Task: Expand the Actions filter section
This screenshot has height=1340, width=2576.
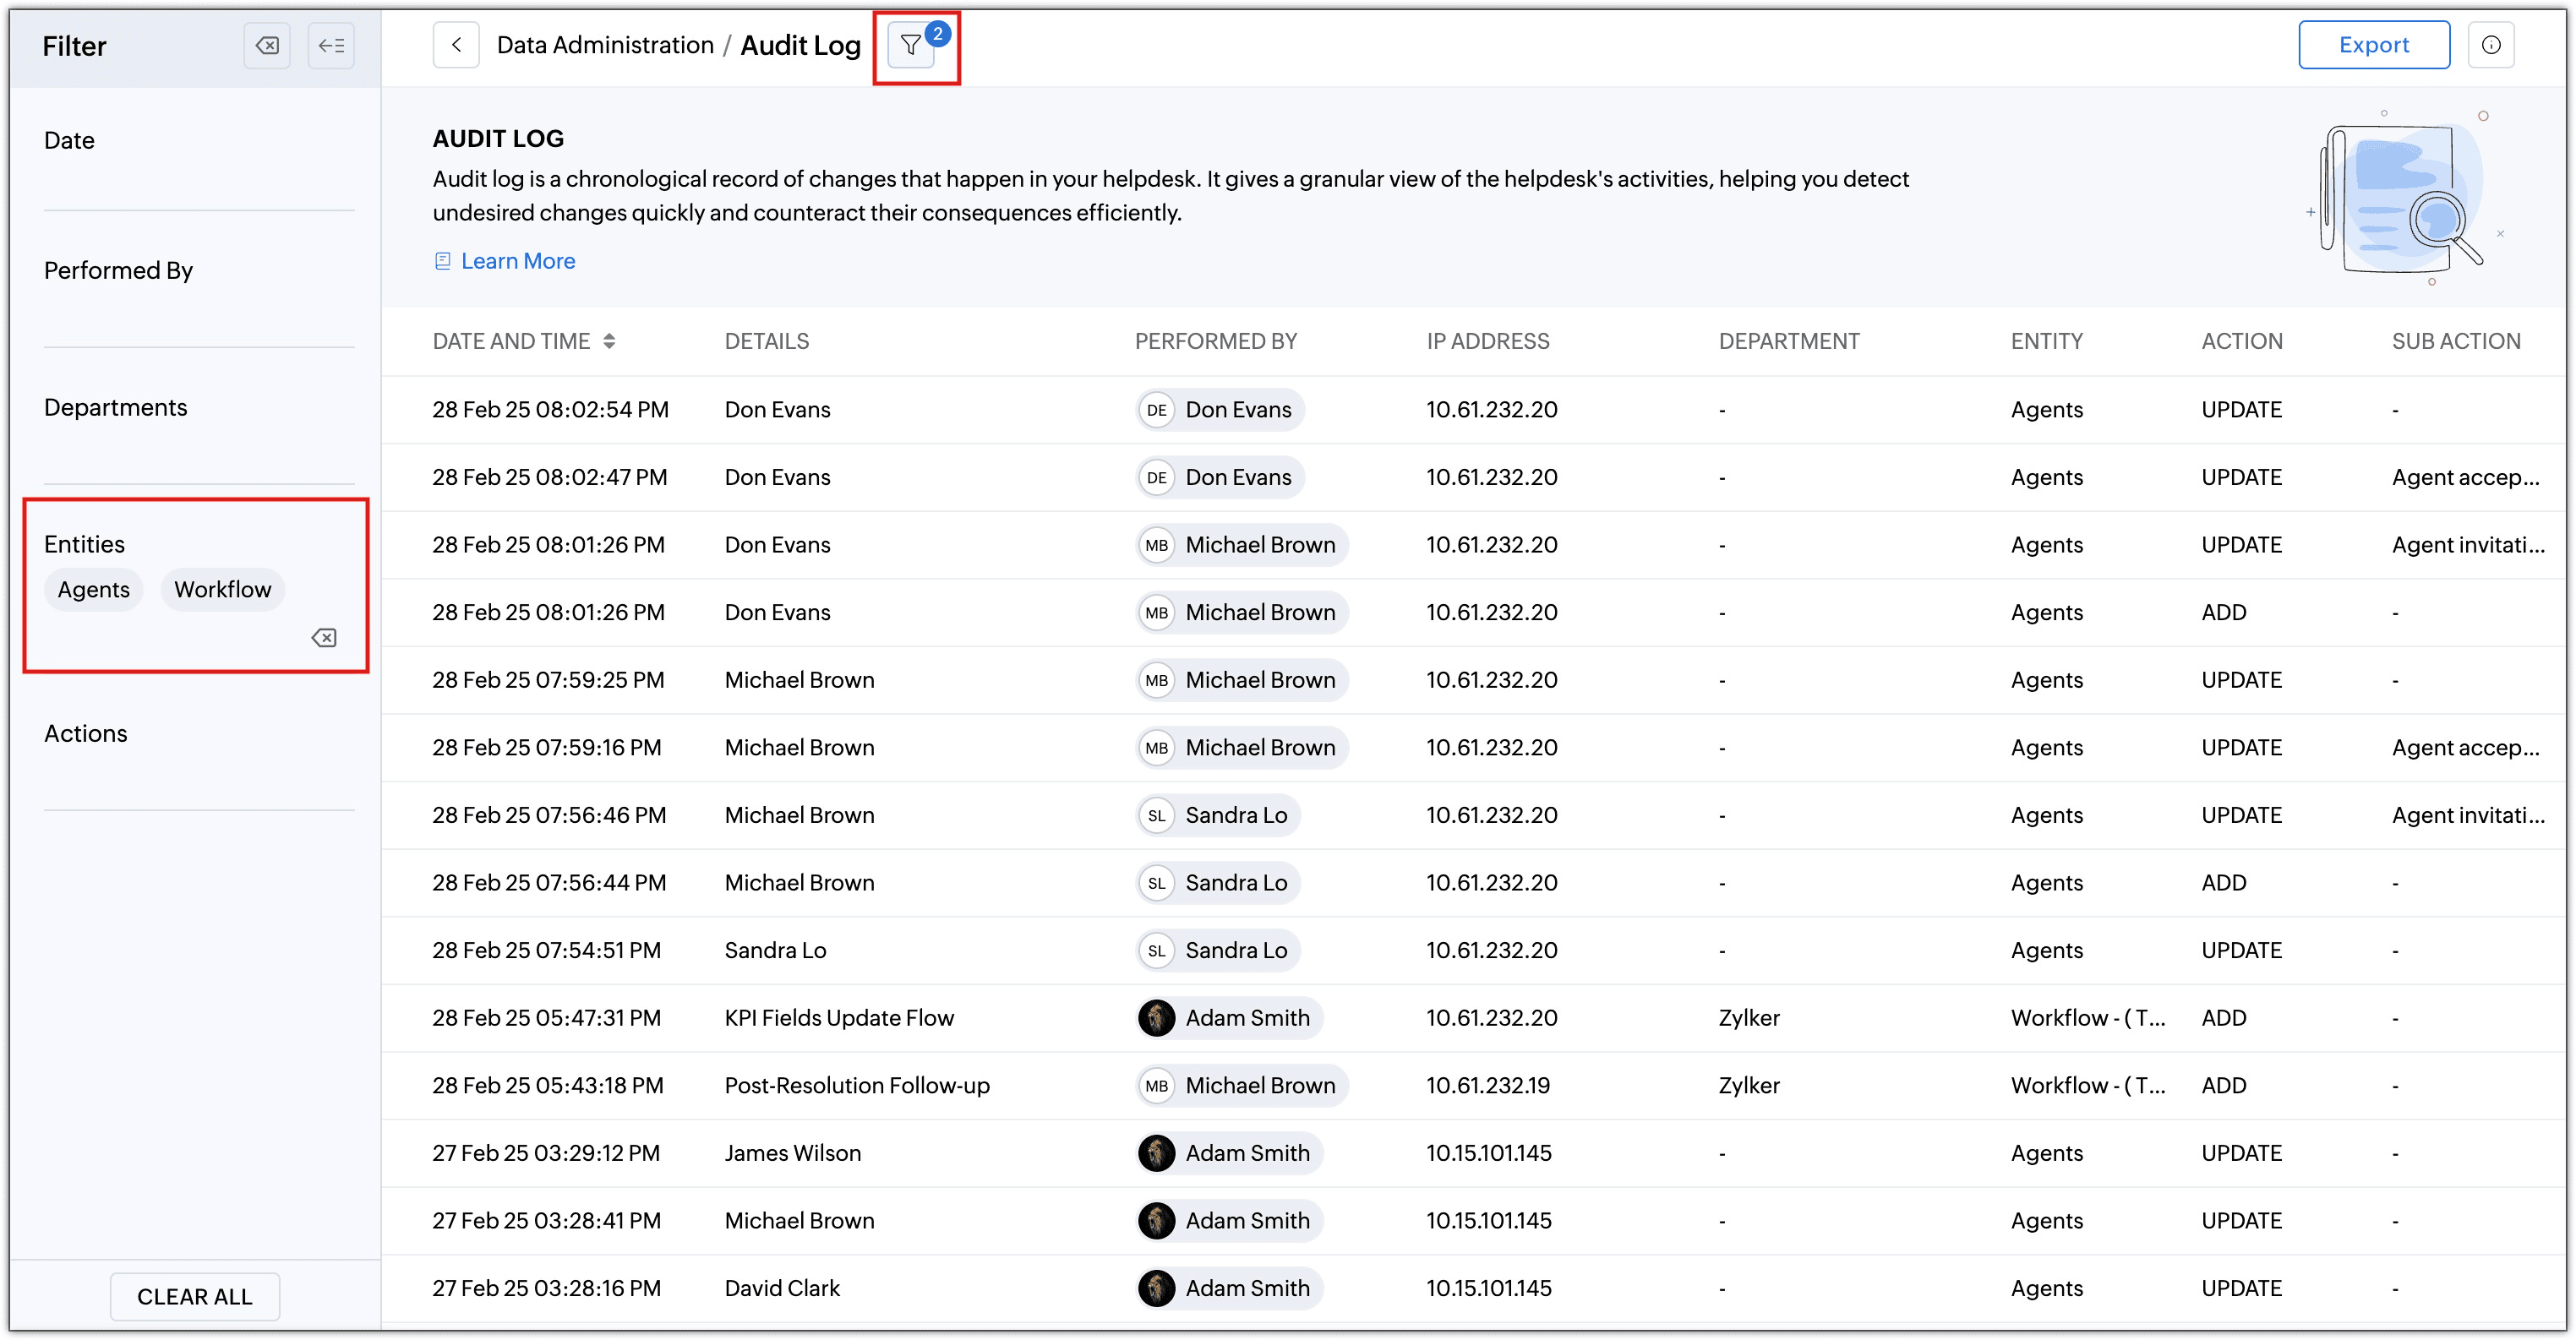Action: (x=86, y=734)
